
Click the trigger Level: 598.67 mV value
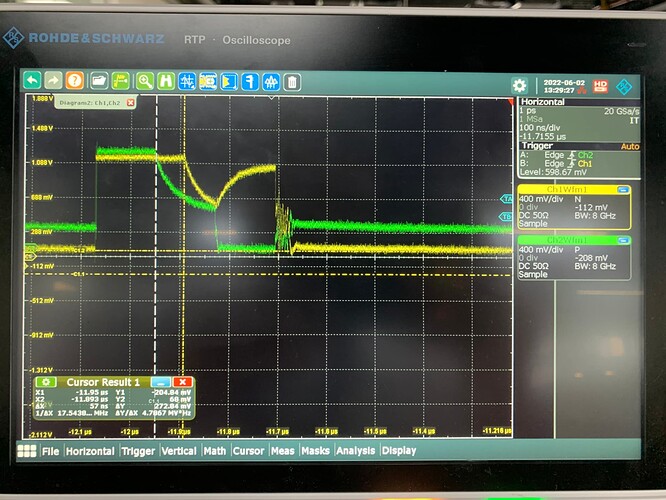[553, 172]
